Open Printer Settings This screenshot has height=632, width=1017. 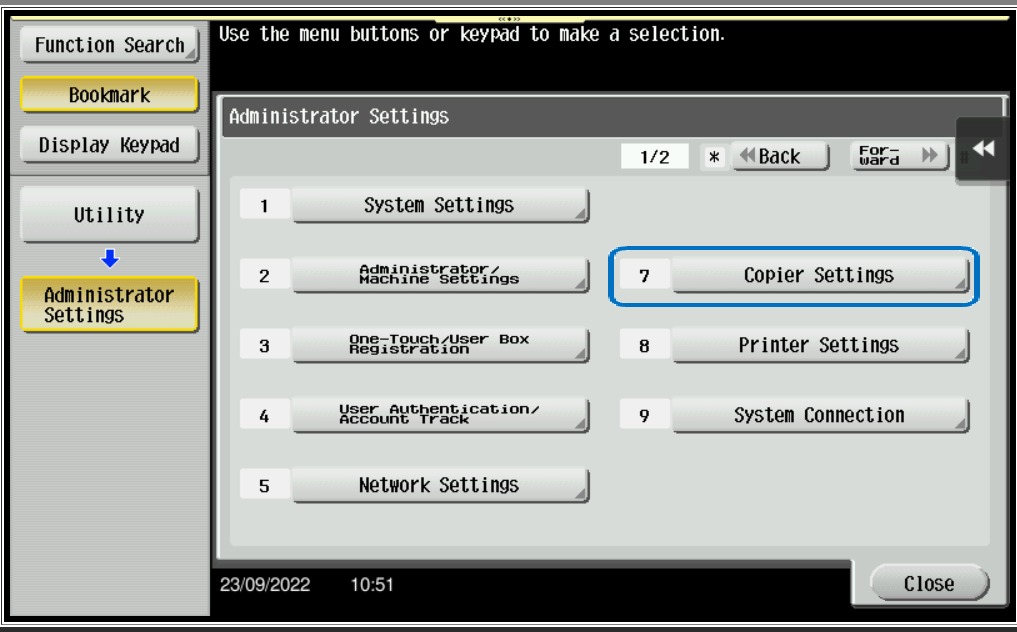pos(819,345)
